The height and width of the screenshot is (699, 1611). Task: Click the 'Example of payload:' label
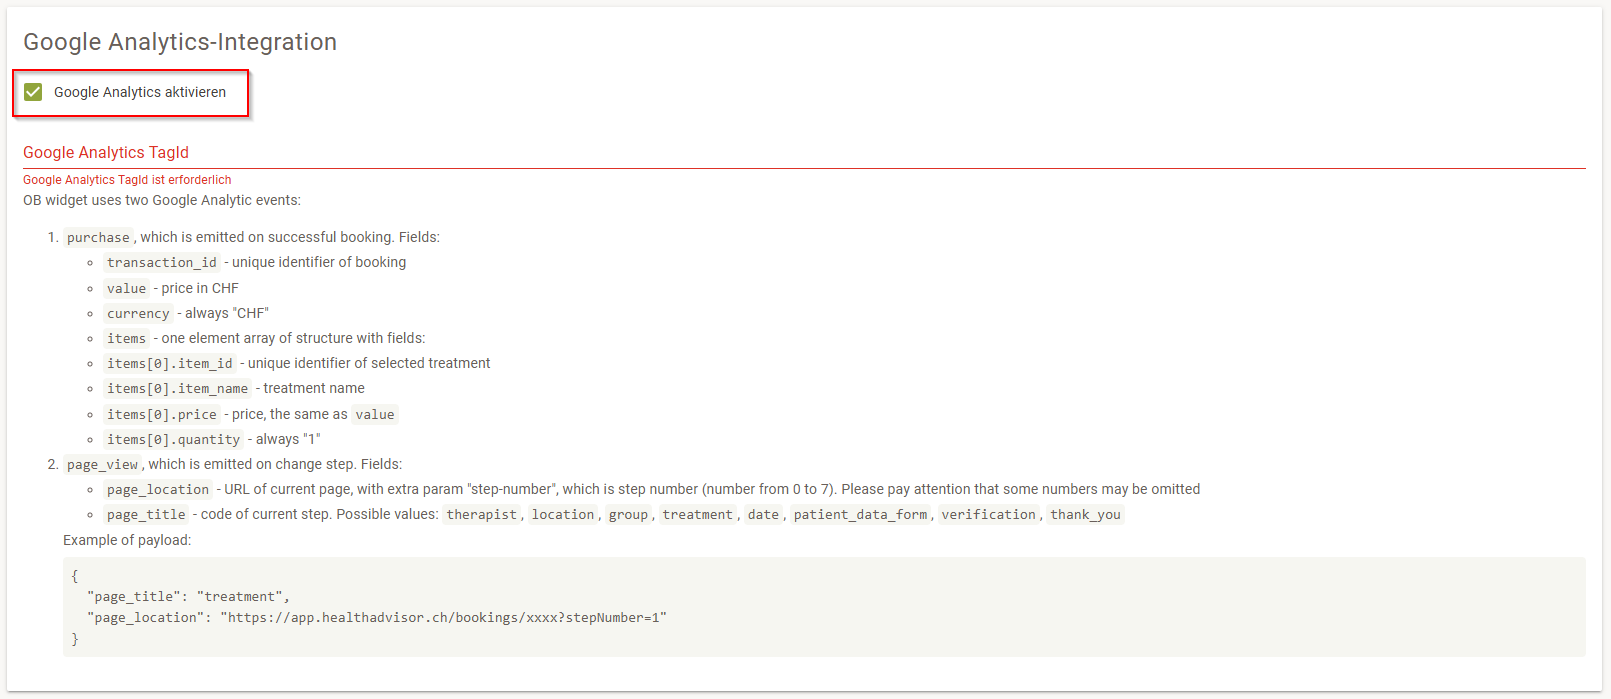click(x=127, y=540)
